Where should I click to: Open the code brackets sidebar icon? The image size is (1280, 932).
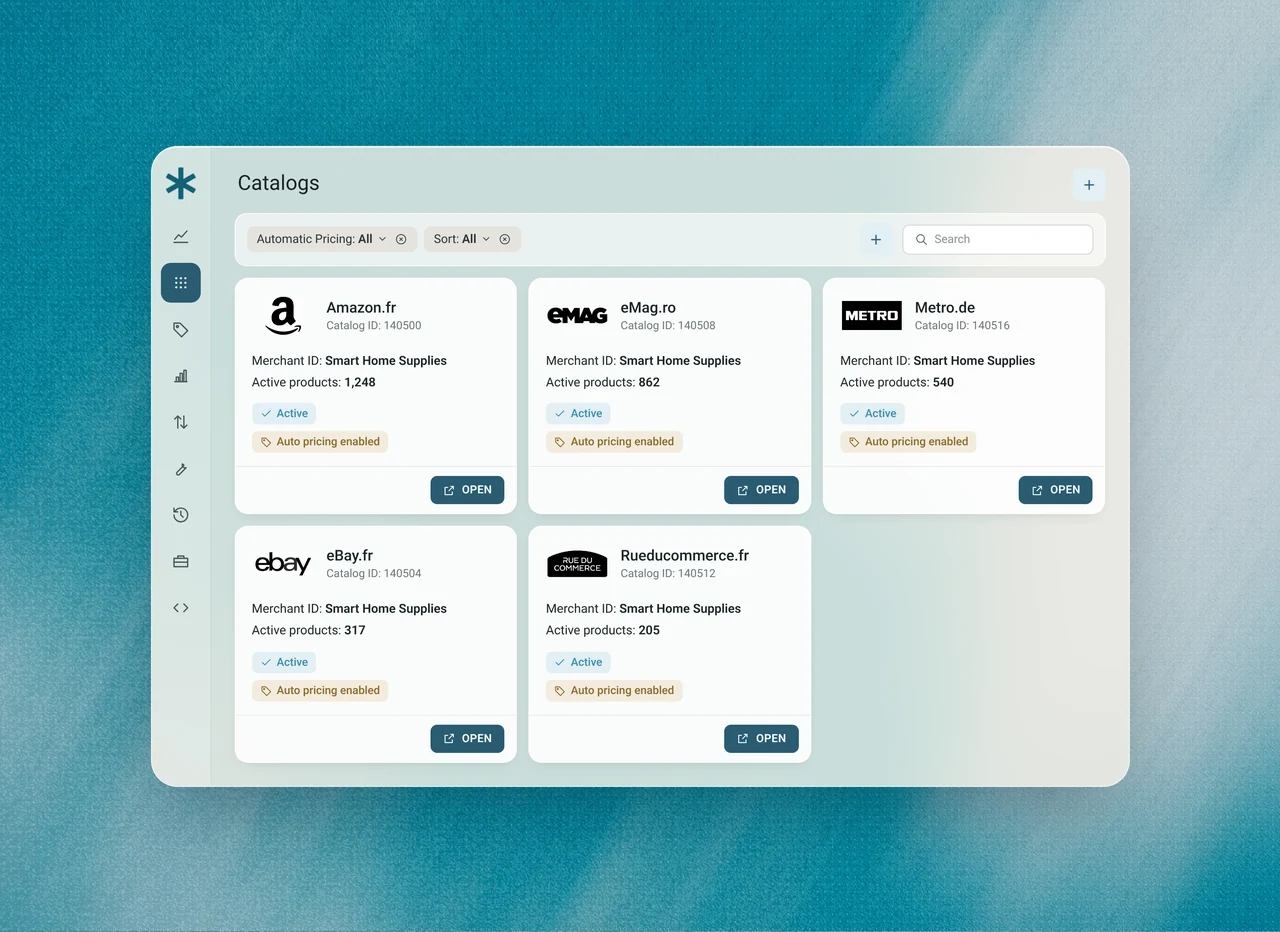(x=181, y=608)
